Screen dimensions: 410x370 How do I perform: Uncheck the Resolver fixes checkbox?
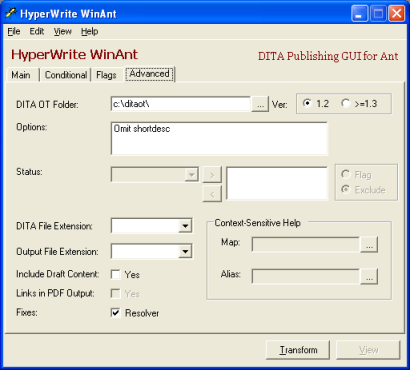pos(116,313)
